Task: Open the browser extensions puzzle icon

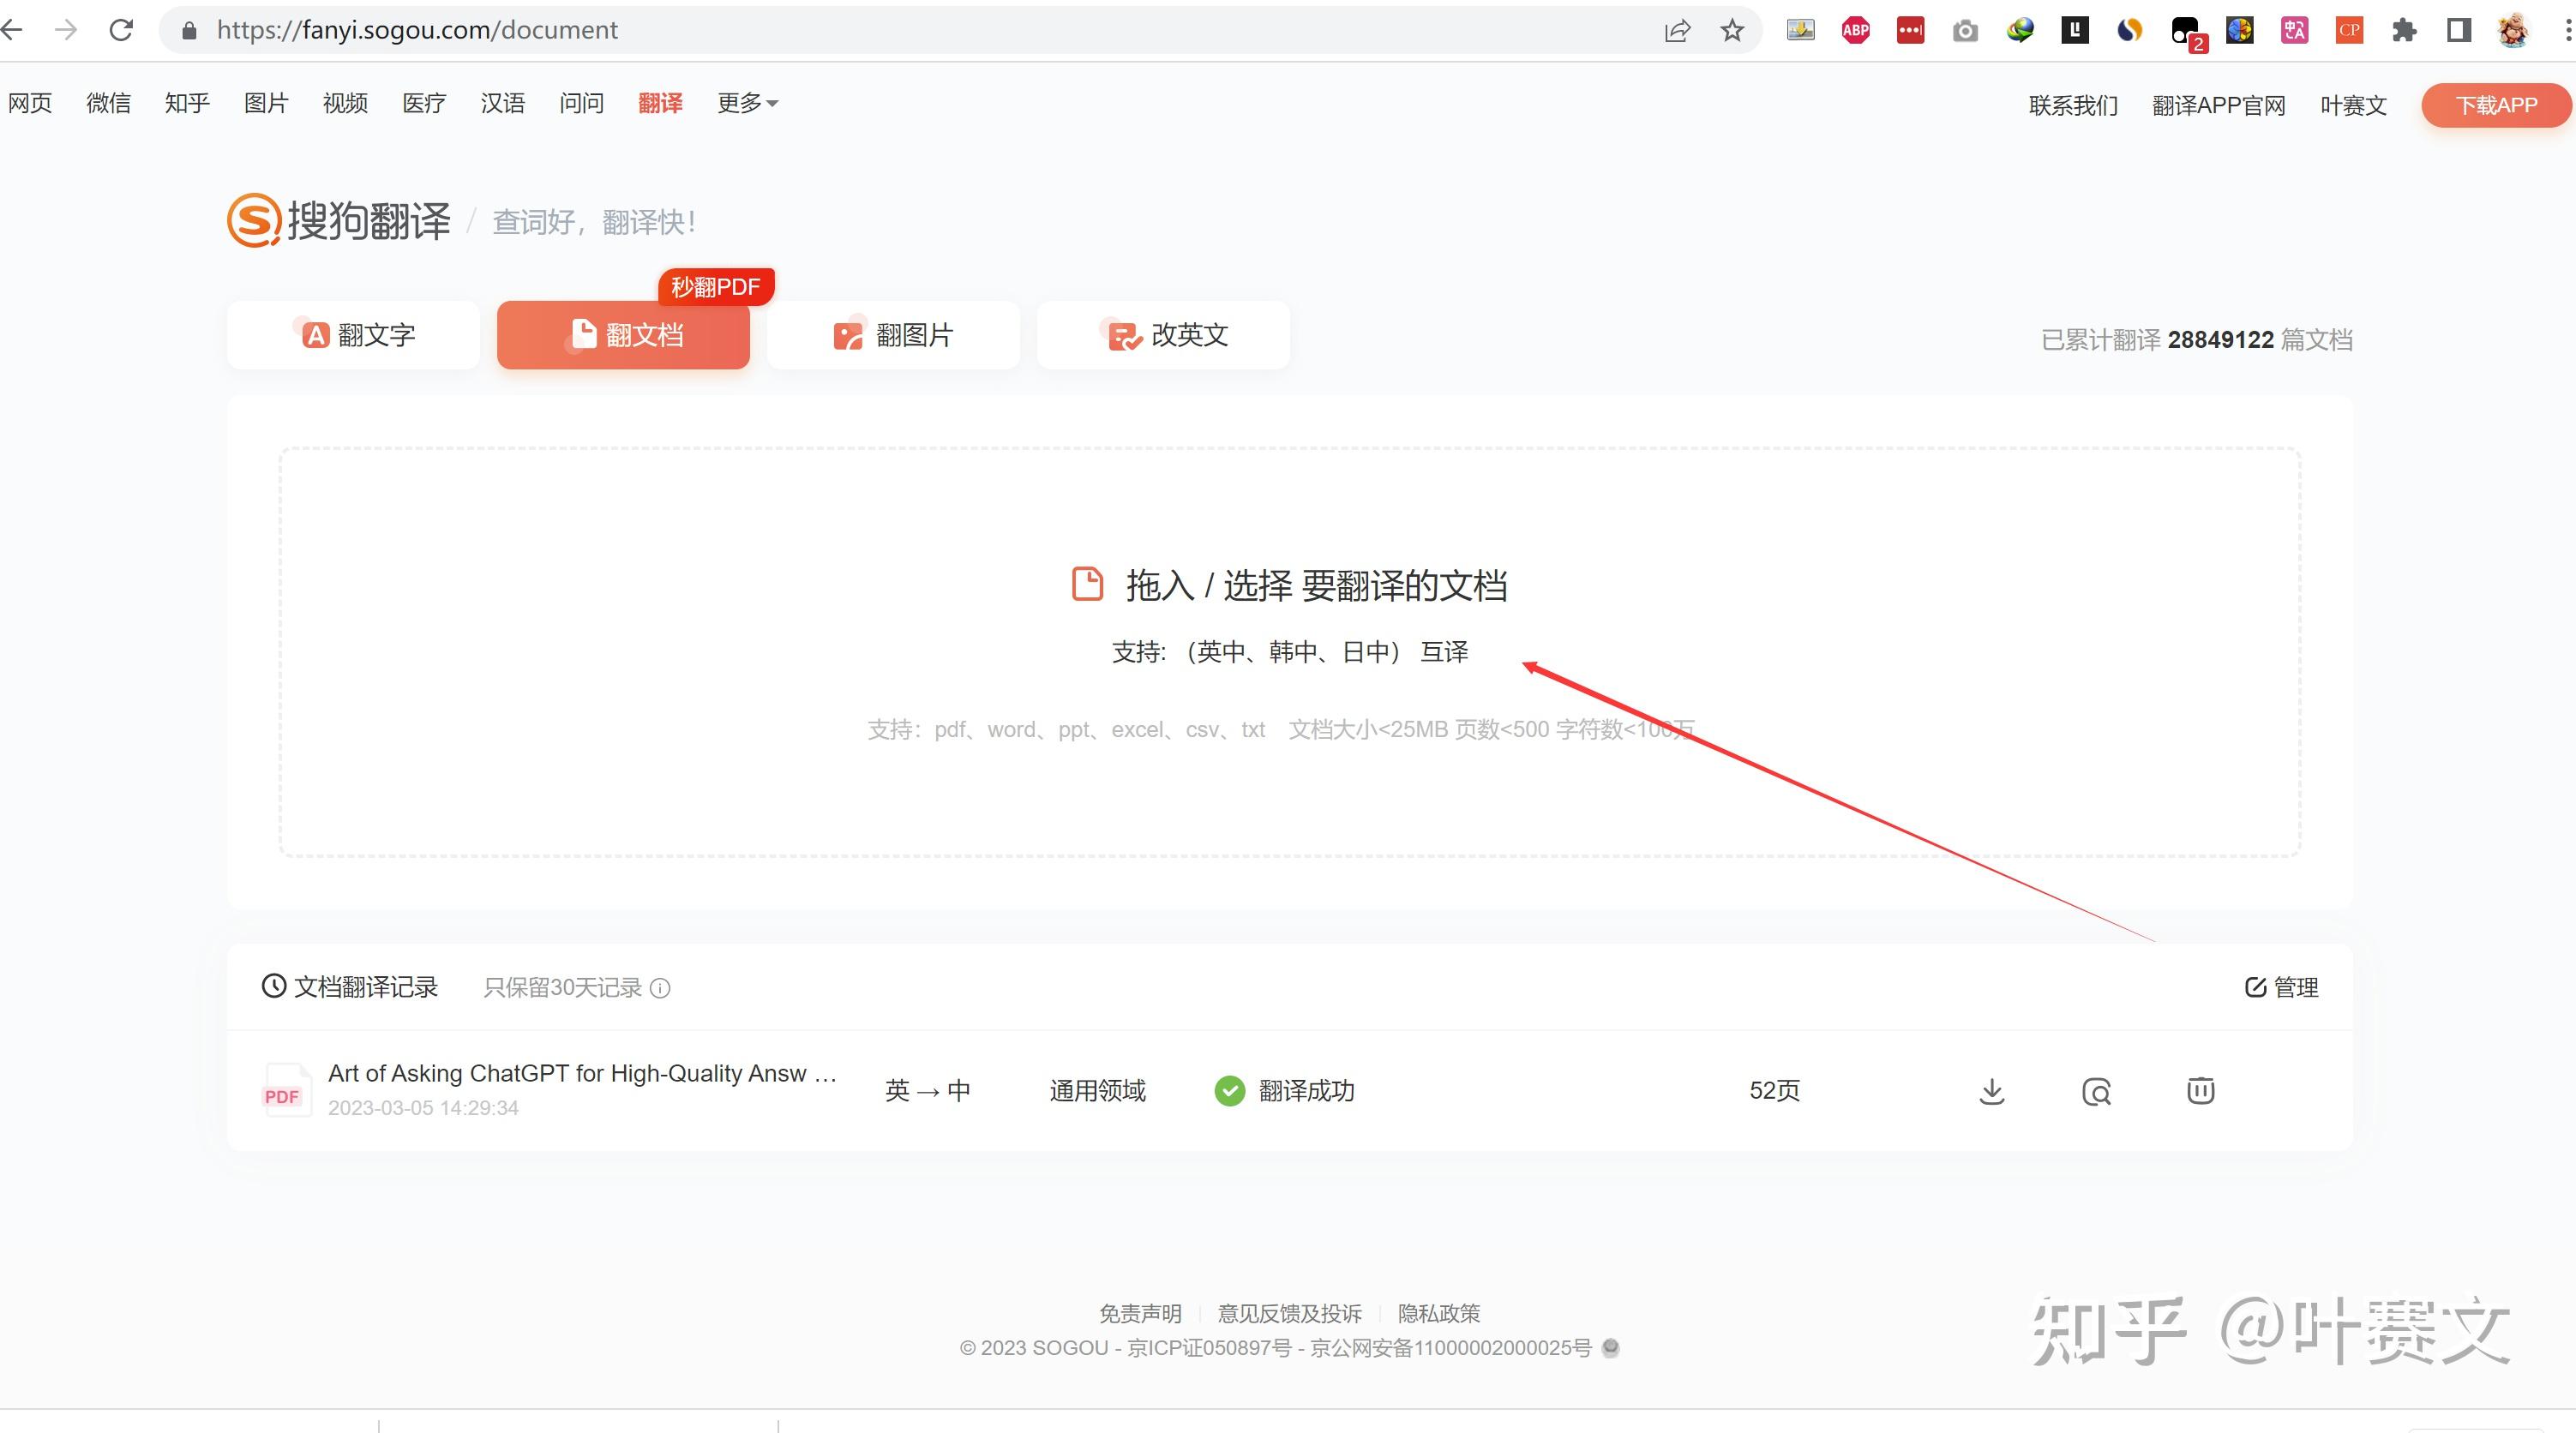Action: tap(2404, 30)
